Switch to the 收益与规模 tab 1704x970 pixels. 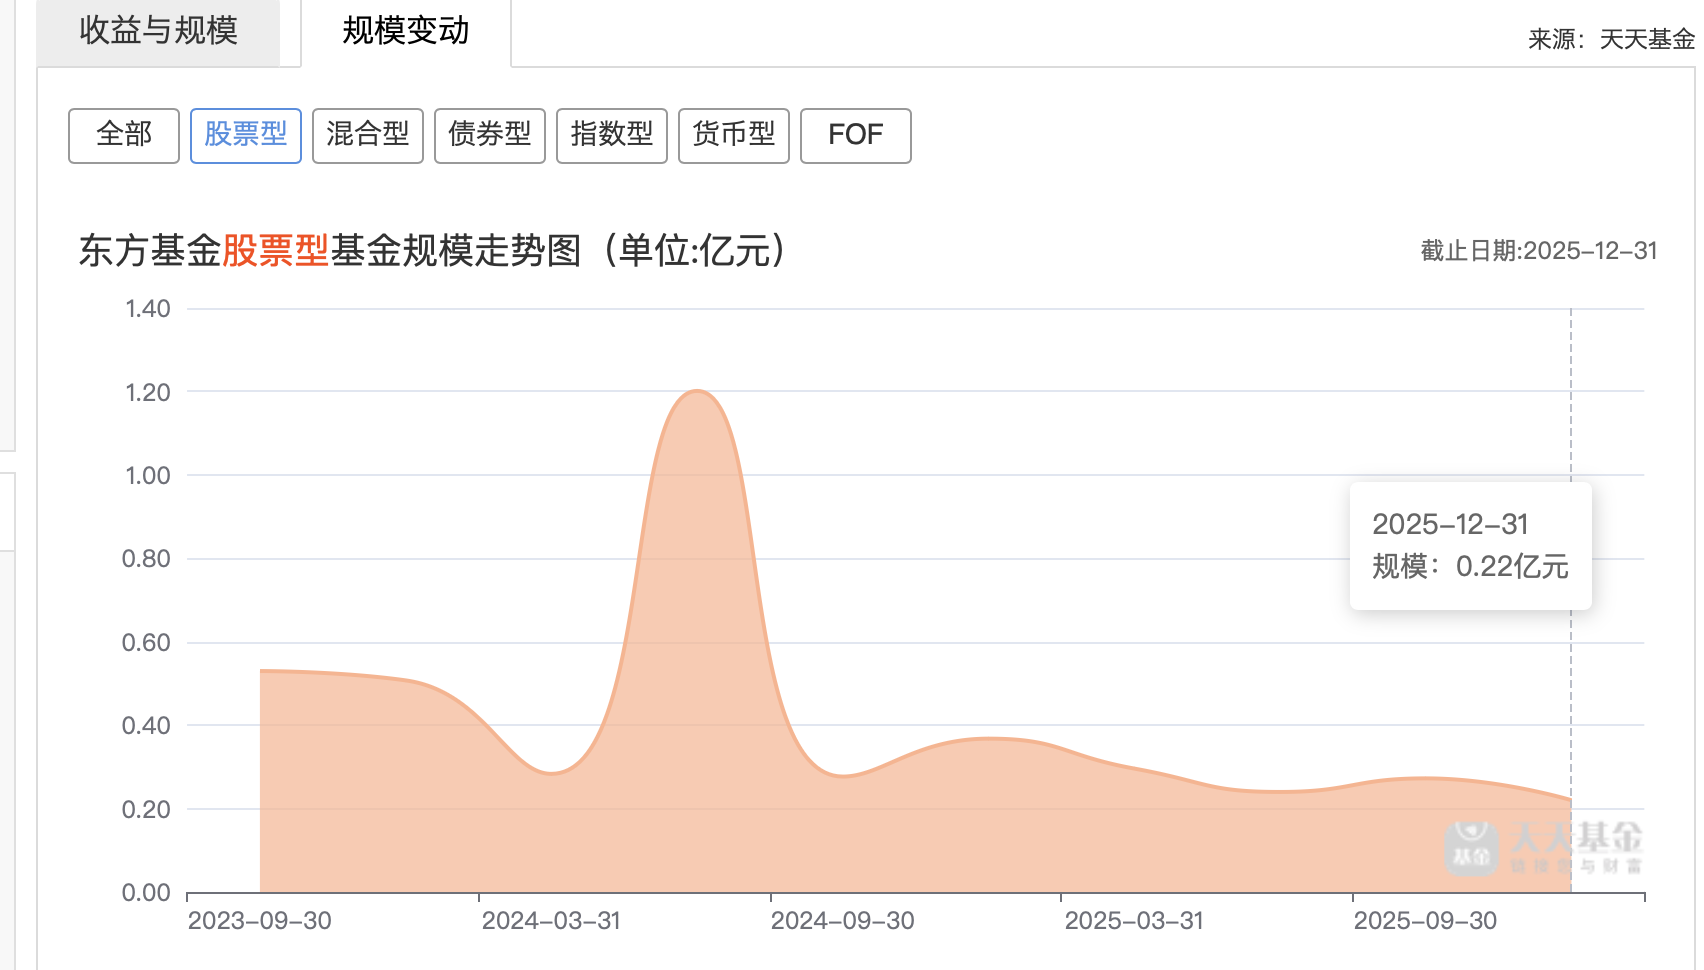click(x=158, y=31)
